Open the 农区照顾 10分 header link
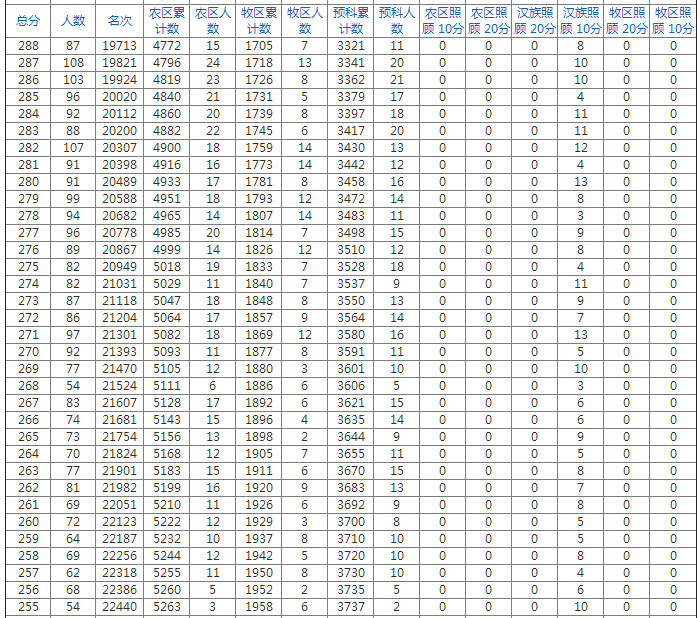700x618 pixels. tap(442, 20)
